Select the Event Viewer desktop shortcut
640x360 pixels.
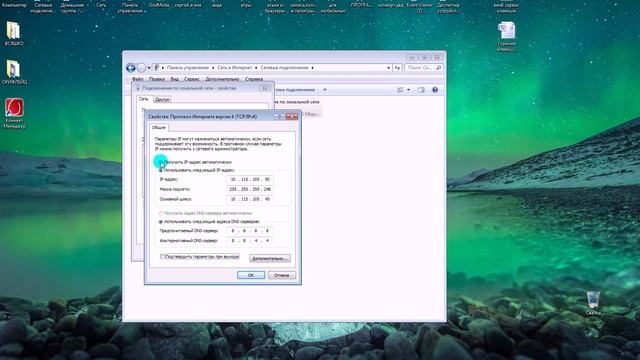(420, 7)
